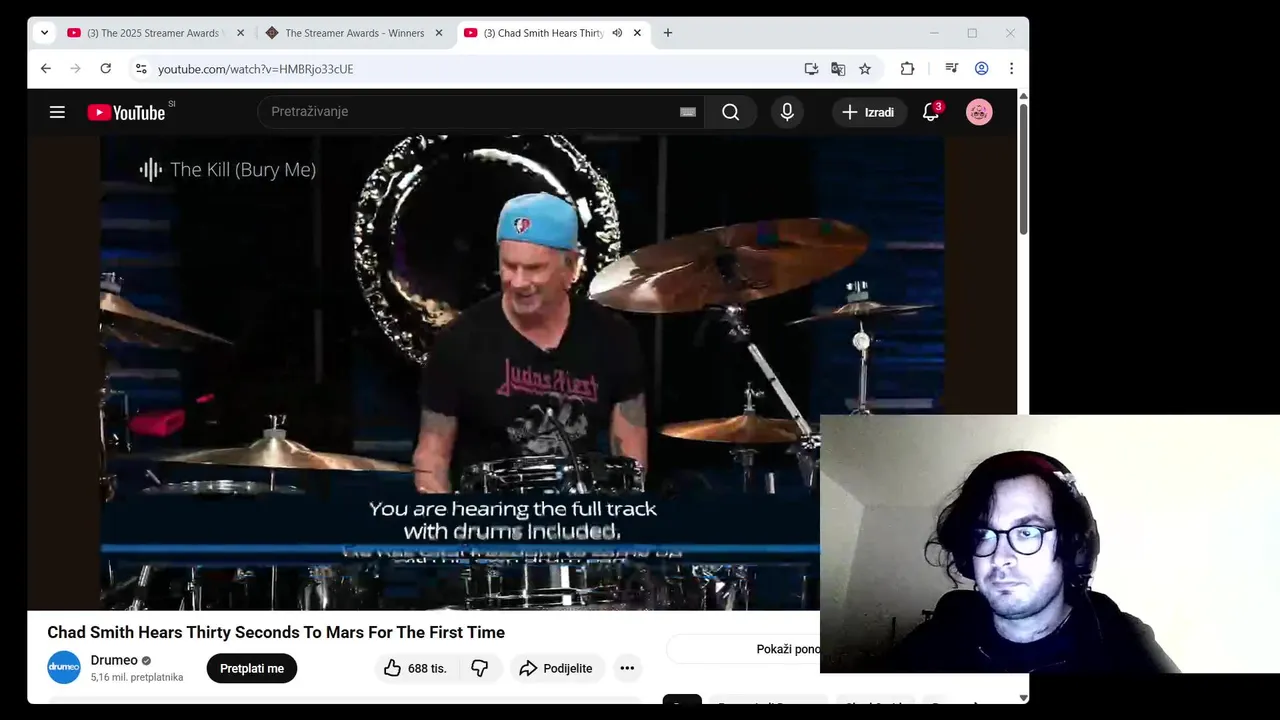Go to the YouTube home logo
1280x720 pixels.
tap(126, 112)
